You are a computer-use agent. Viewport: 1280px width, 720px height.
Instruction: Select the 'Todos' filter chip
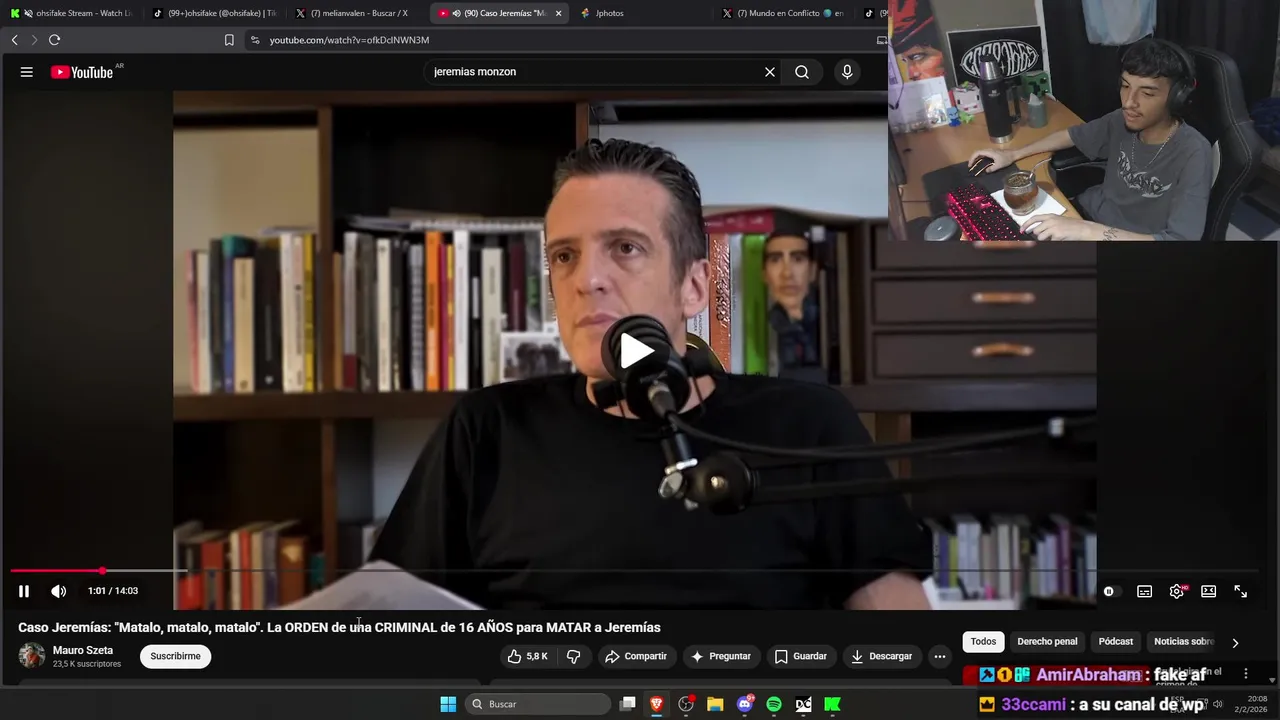(x=983, y=642)
